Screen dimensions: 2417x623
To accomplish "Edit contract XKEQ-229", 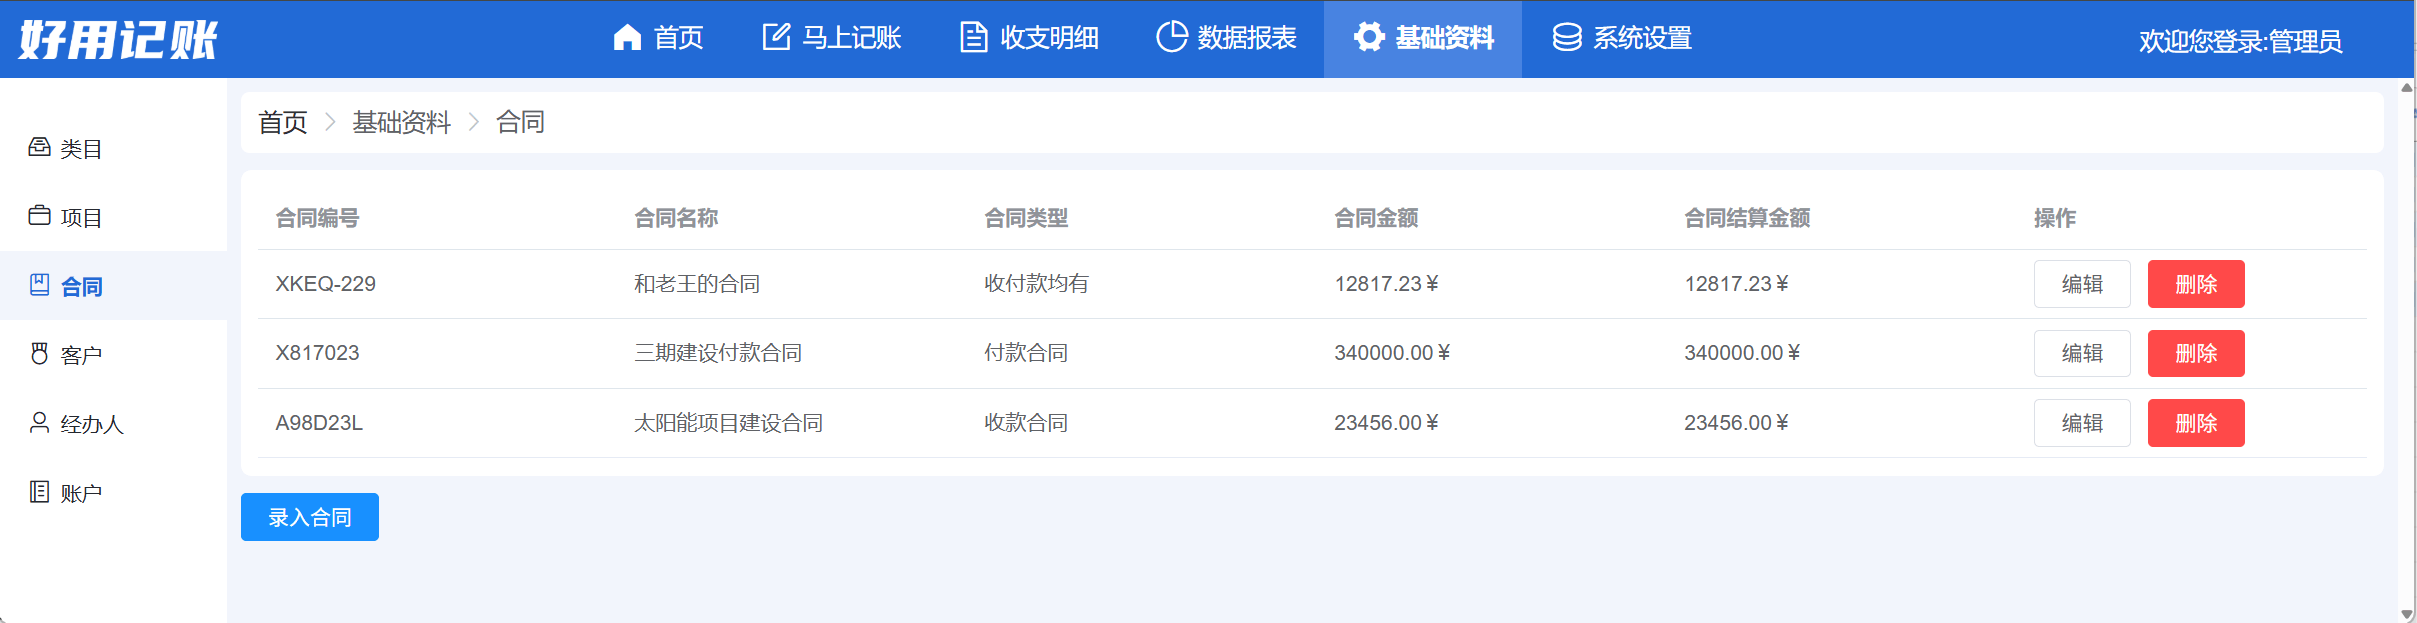I will pos(2082,284).
